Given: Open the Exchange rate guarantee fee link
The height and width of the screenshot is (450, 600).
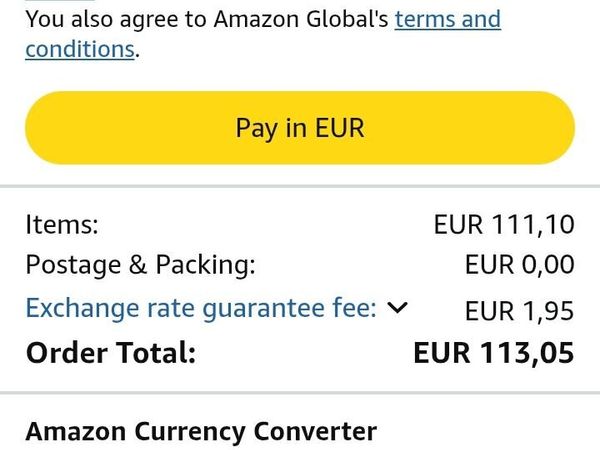Looking at the screenshot, I should click(x=200, y=308).
